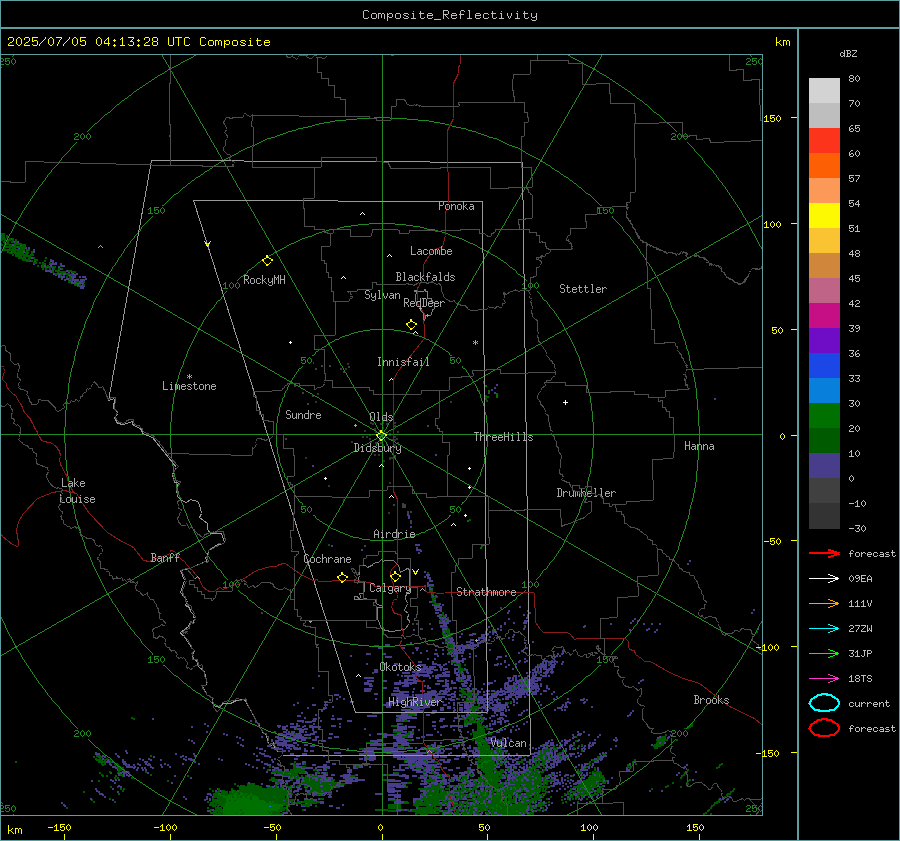
Task: Click the Calgary city label
Action: pos(390,588)
